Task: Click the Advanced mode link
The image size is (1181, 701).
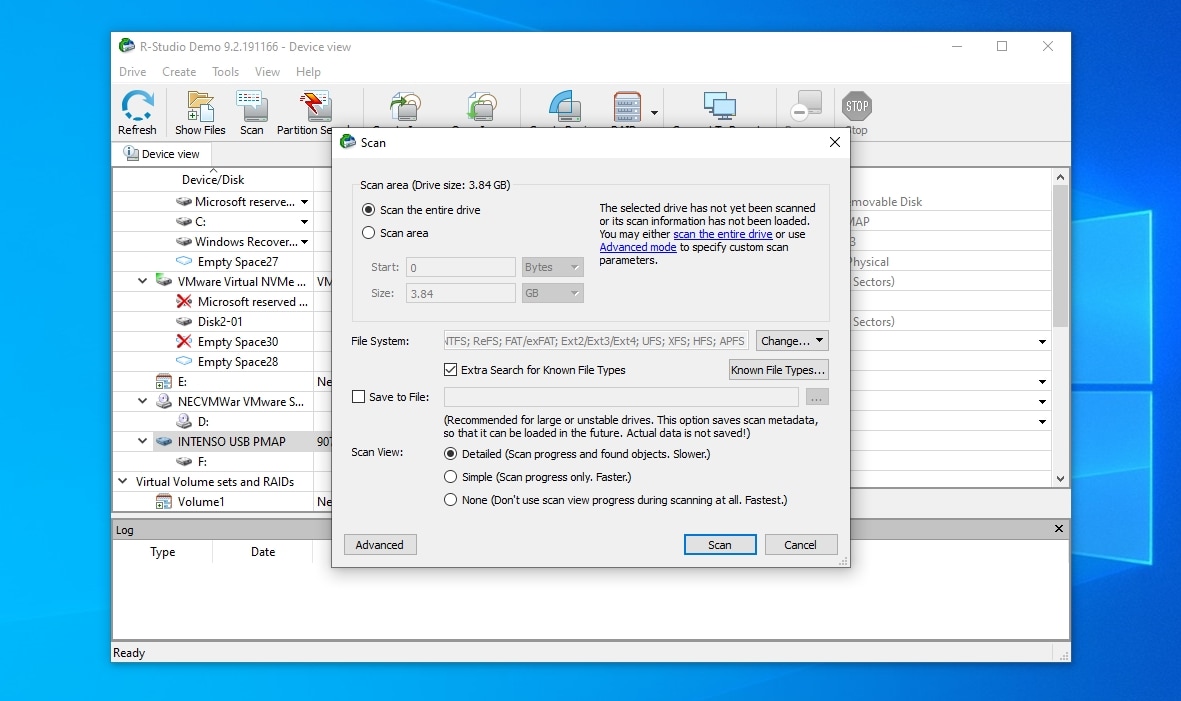Action: [638, 247]
